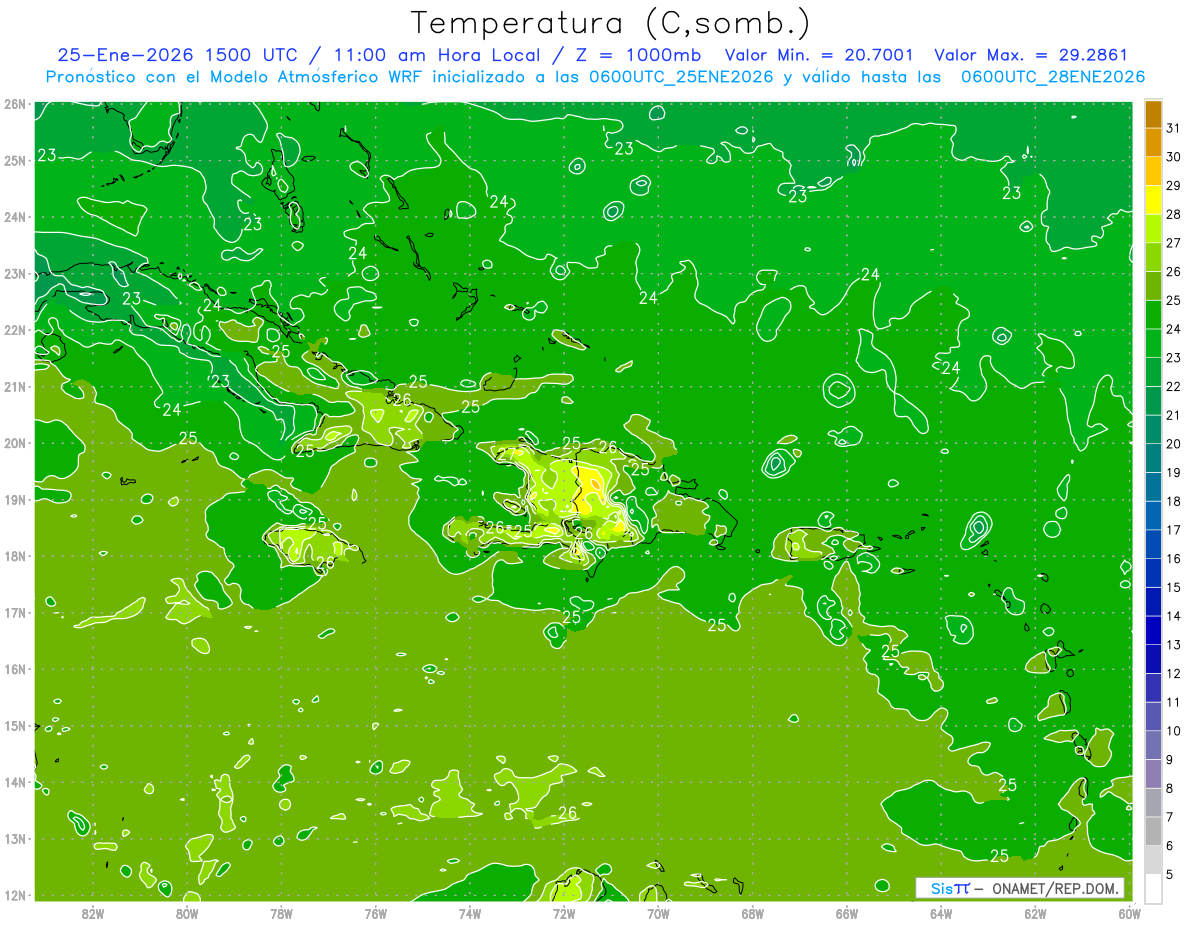The height and width of the screenshot is (927, 1200).
Task: Pick the dark blue colorbar swatch between 13 and 14
Action: [x=1153, y=630]
